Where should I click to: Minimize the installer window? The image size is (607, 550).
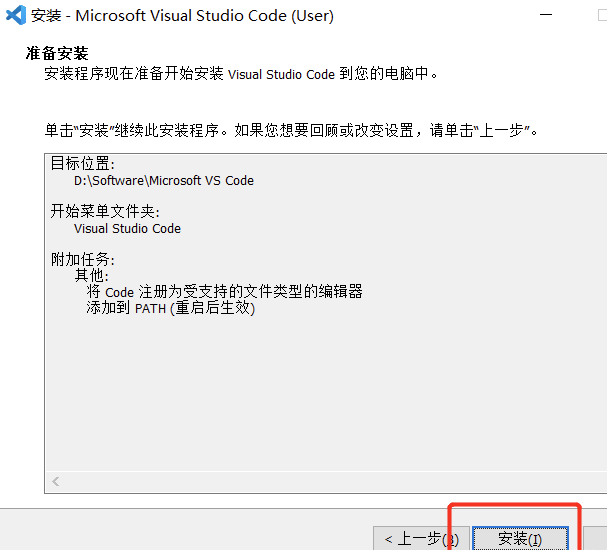point(546,15)
